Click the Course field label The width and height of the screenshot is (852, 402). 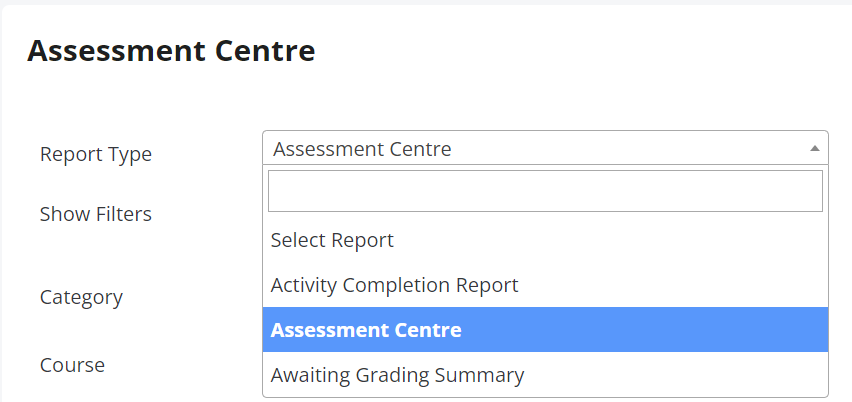click(72, 365)
